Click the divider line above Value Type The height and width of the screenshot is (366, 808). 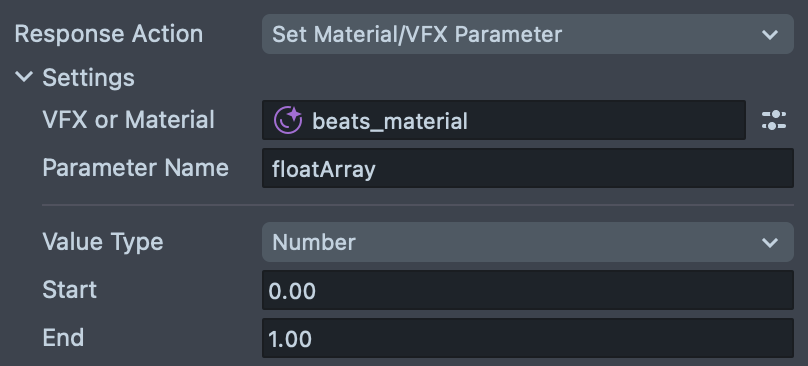coord(418,205)
